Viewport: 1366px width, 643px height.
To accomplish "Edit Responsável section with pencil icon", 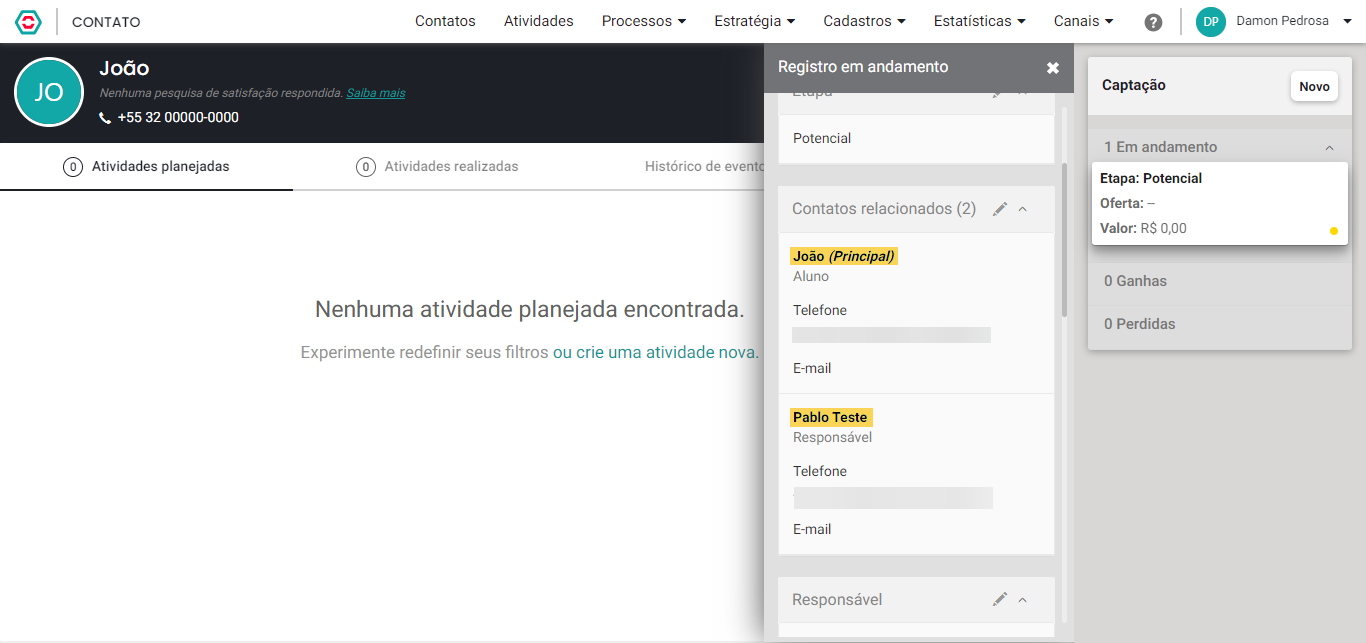I will click(999, 600).
